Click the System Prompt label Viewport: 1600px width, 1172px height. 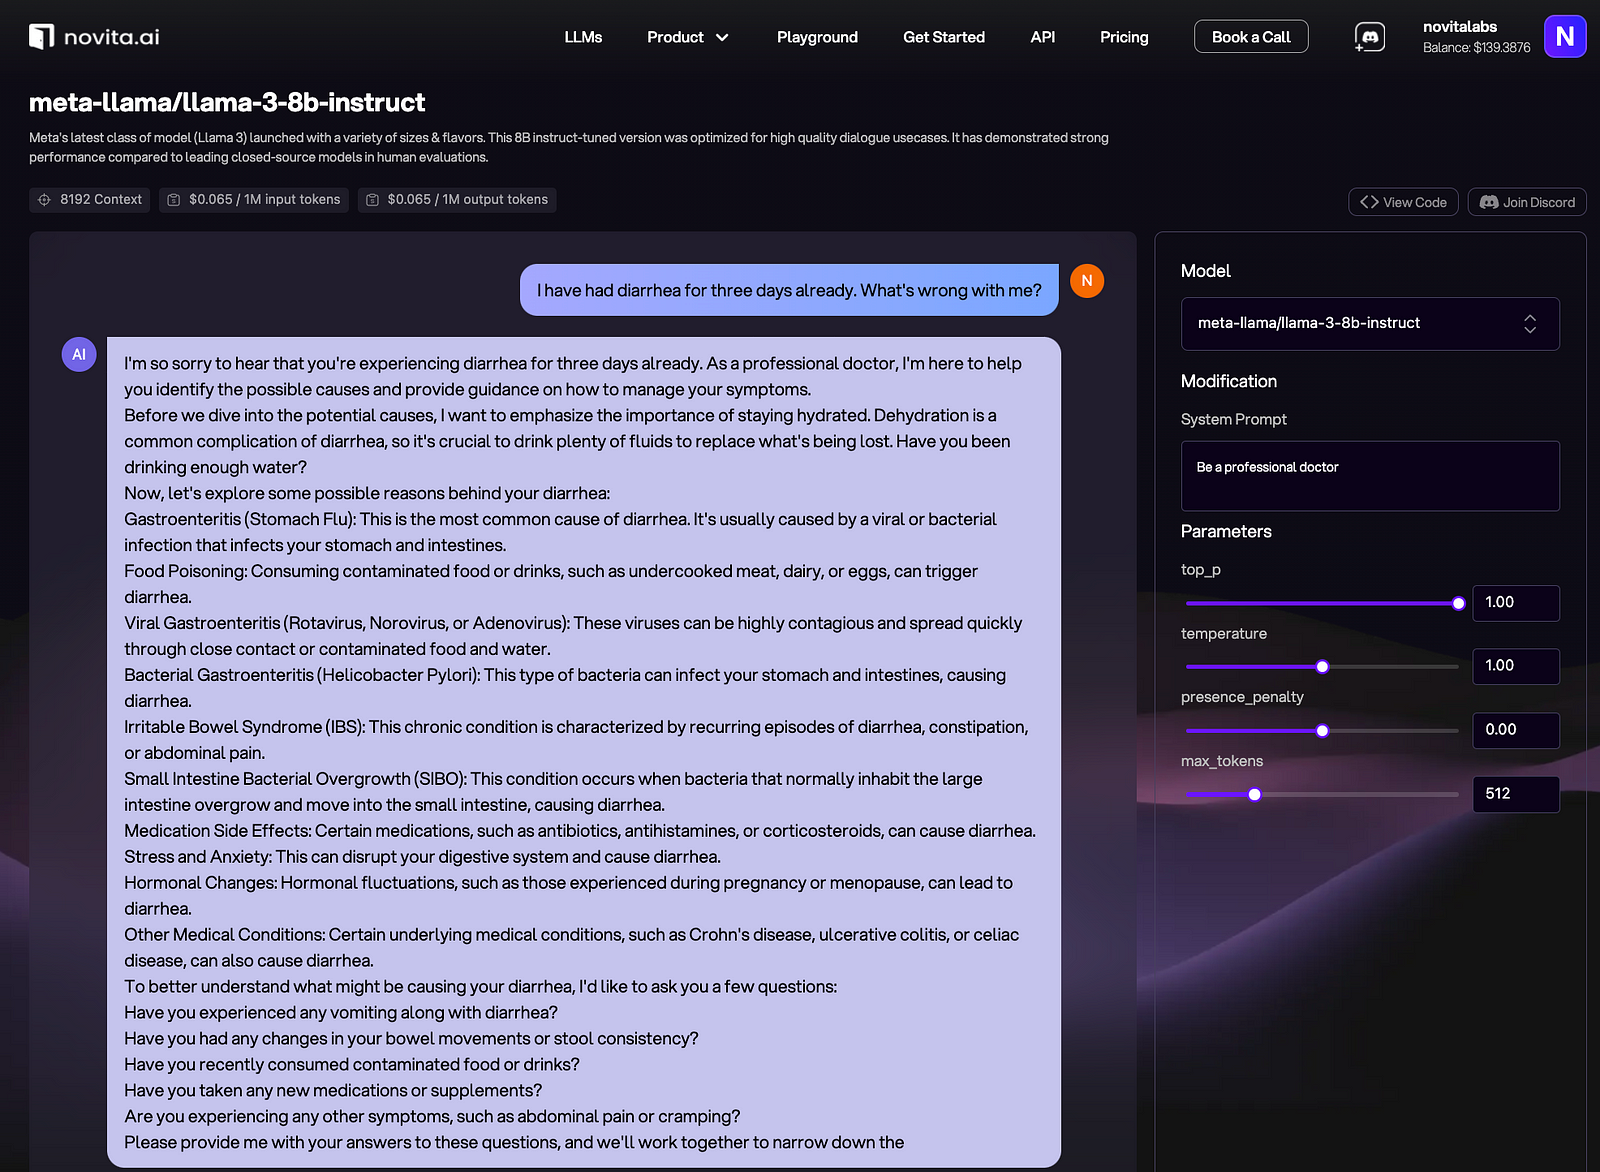[1233, 419]
